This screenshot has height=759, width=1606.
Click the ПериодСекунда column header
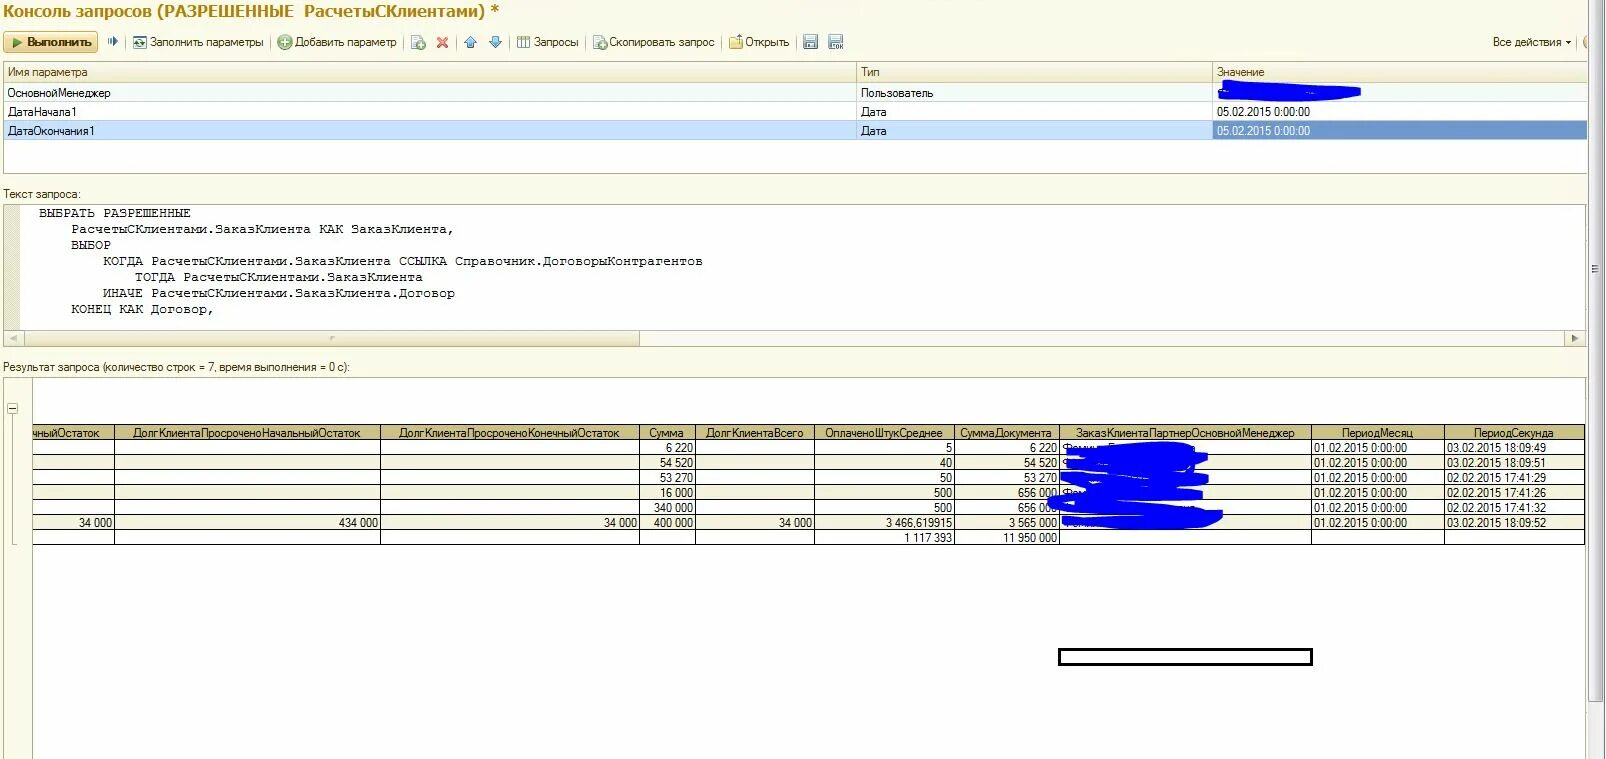pyautogui.click(x=1514, y=433)
